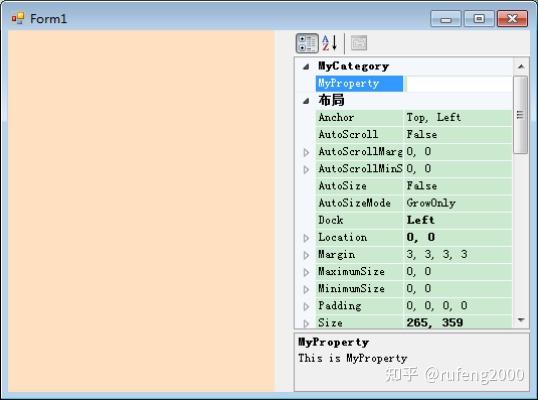Click the Margin value 3, 3, 3, 3
Viewport: 538px width, 400px height.
tap(458, 255)
